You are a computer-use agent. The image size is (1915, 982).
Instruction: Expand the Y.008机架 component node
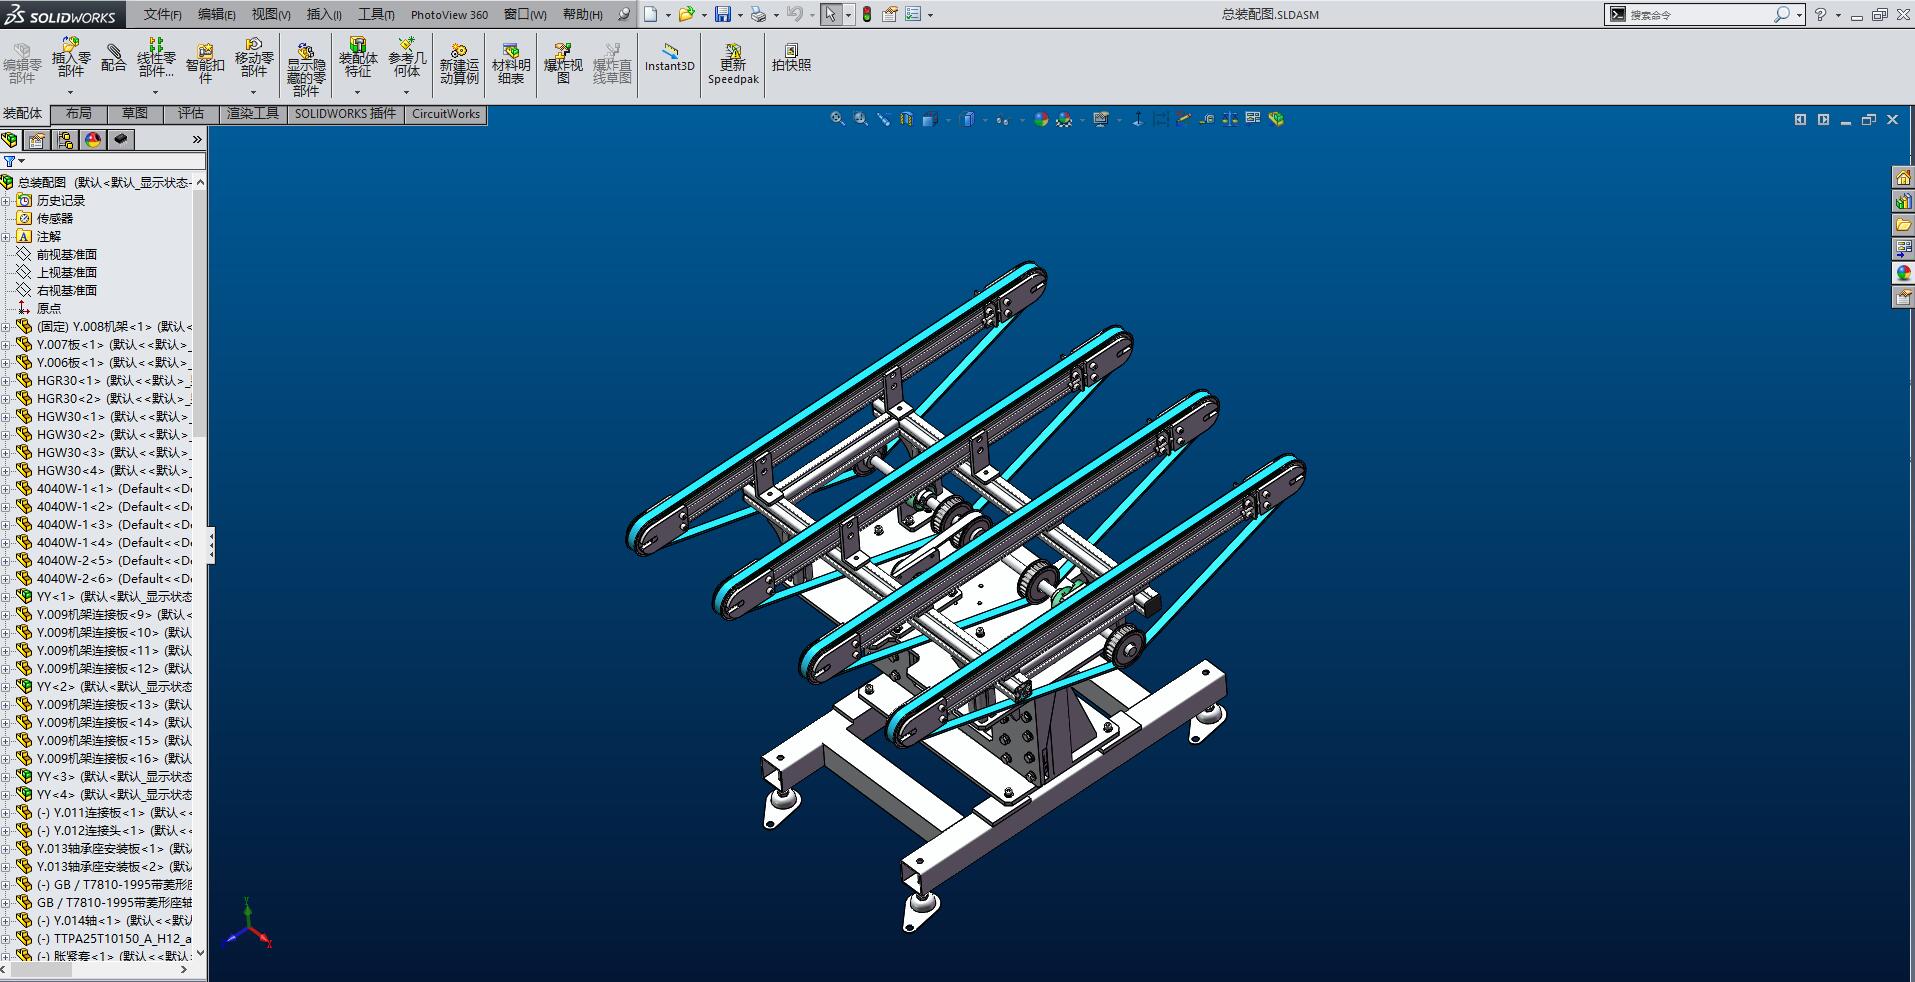pyautogui.click(x=6, y=327)
